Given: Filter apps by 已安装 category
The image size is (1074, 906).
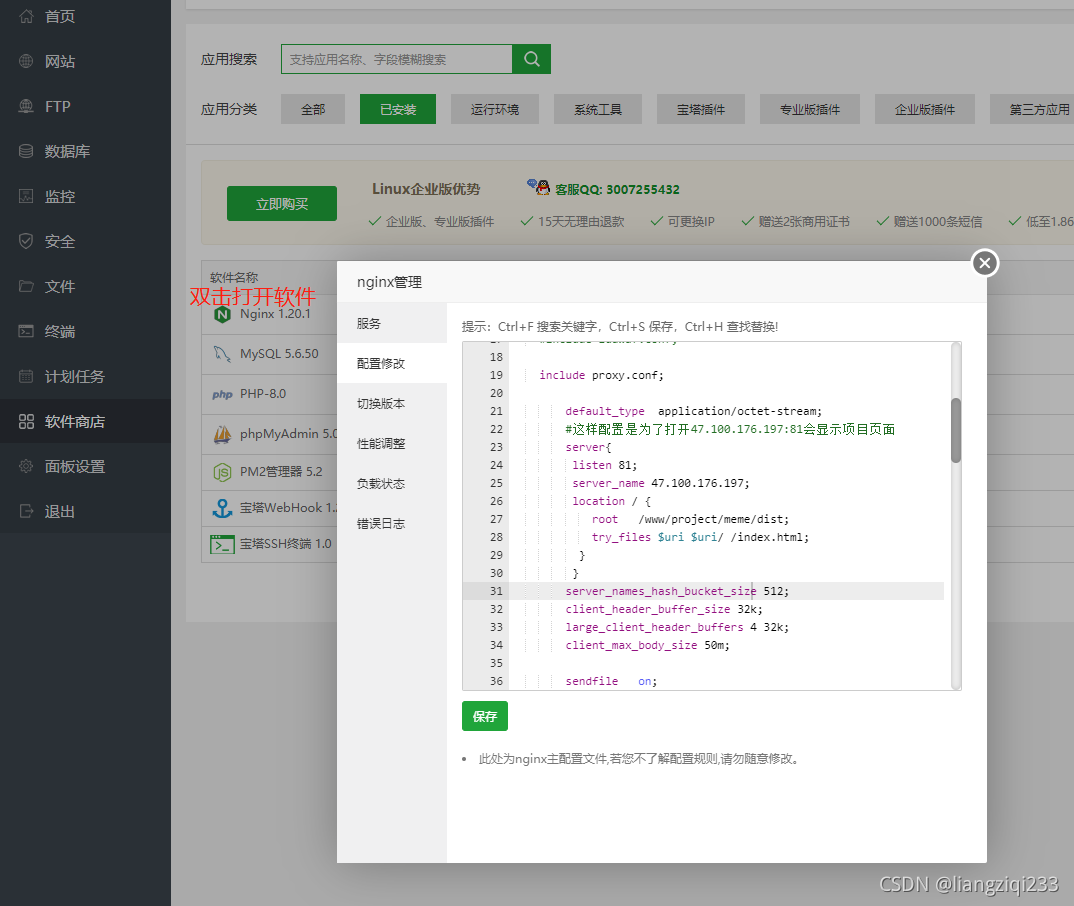Looking at the screenshot, I should (x=398, y=109).
